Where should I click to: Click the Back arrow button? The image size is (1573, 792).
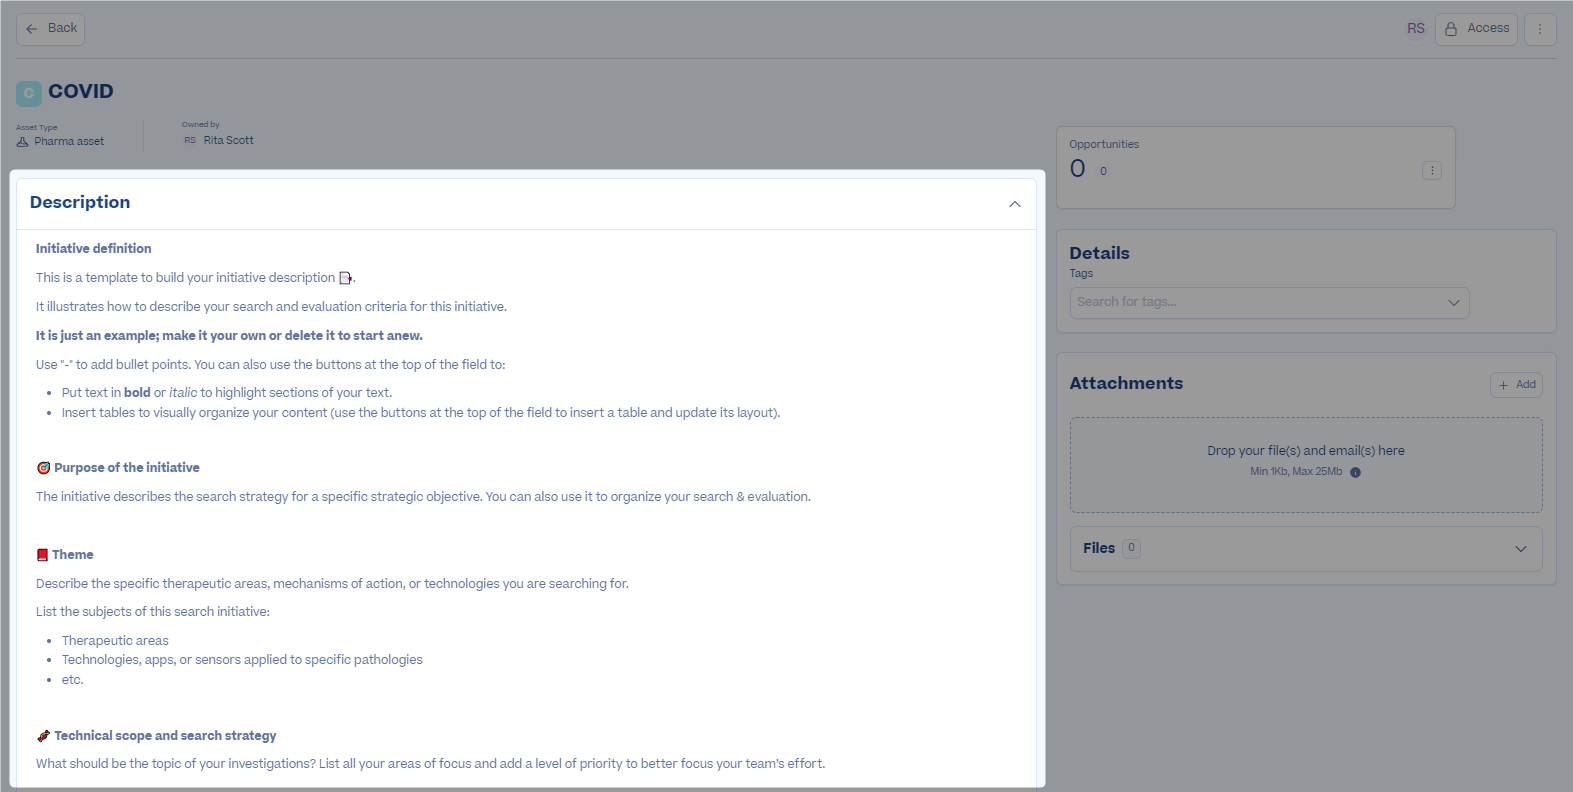pos(50,29)
